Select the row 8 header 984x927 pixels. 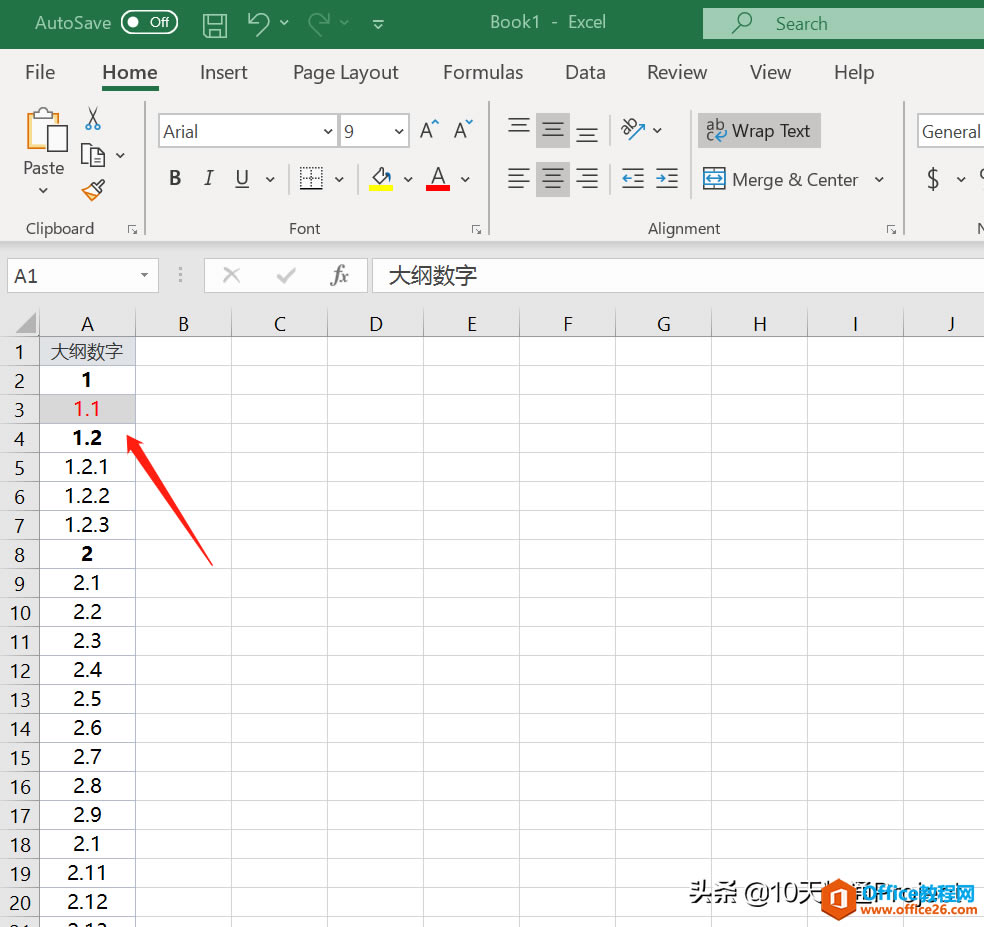coord(19,554)
